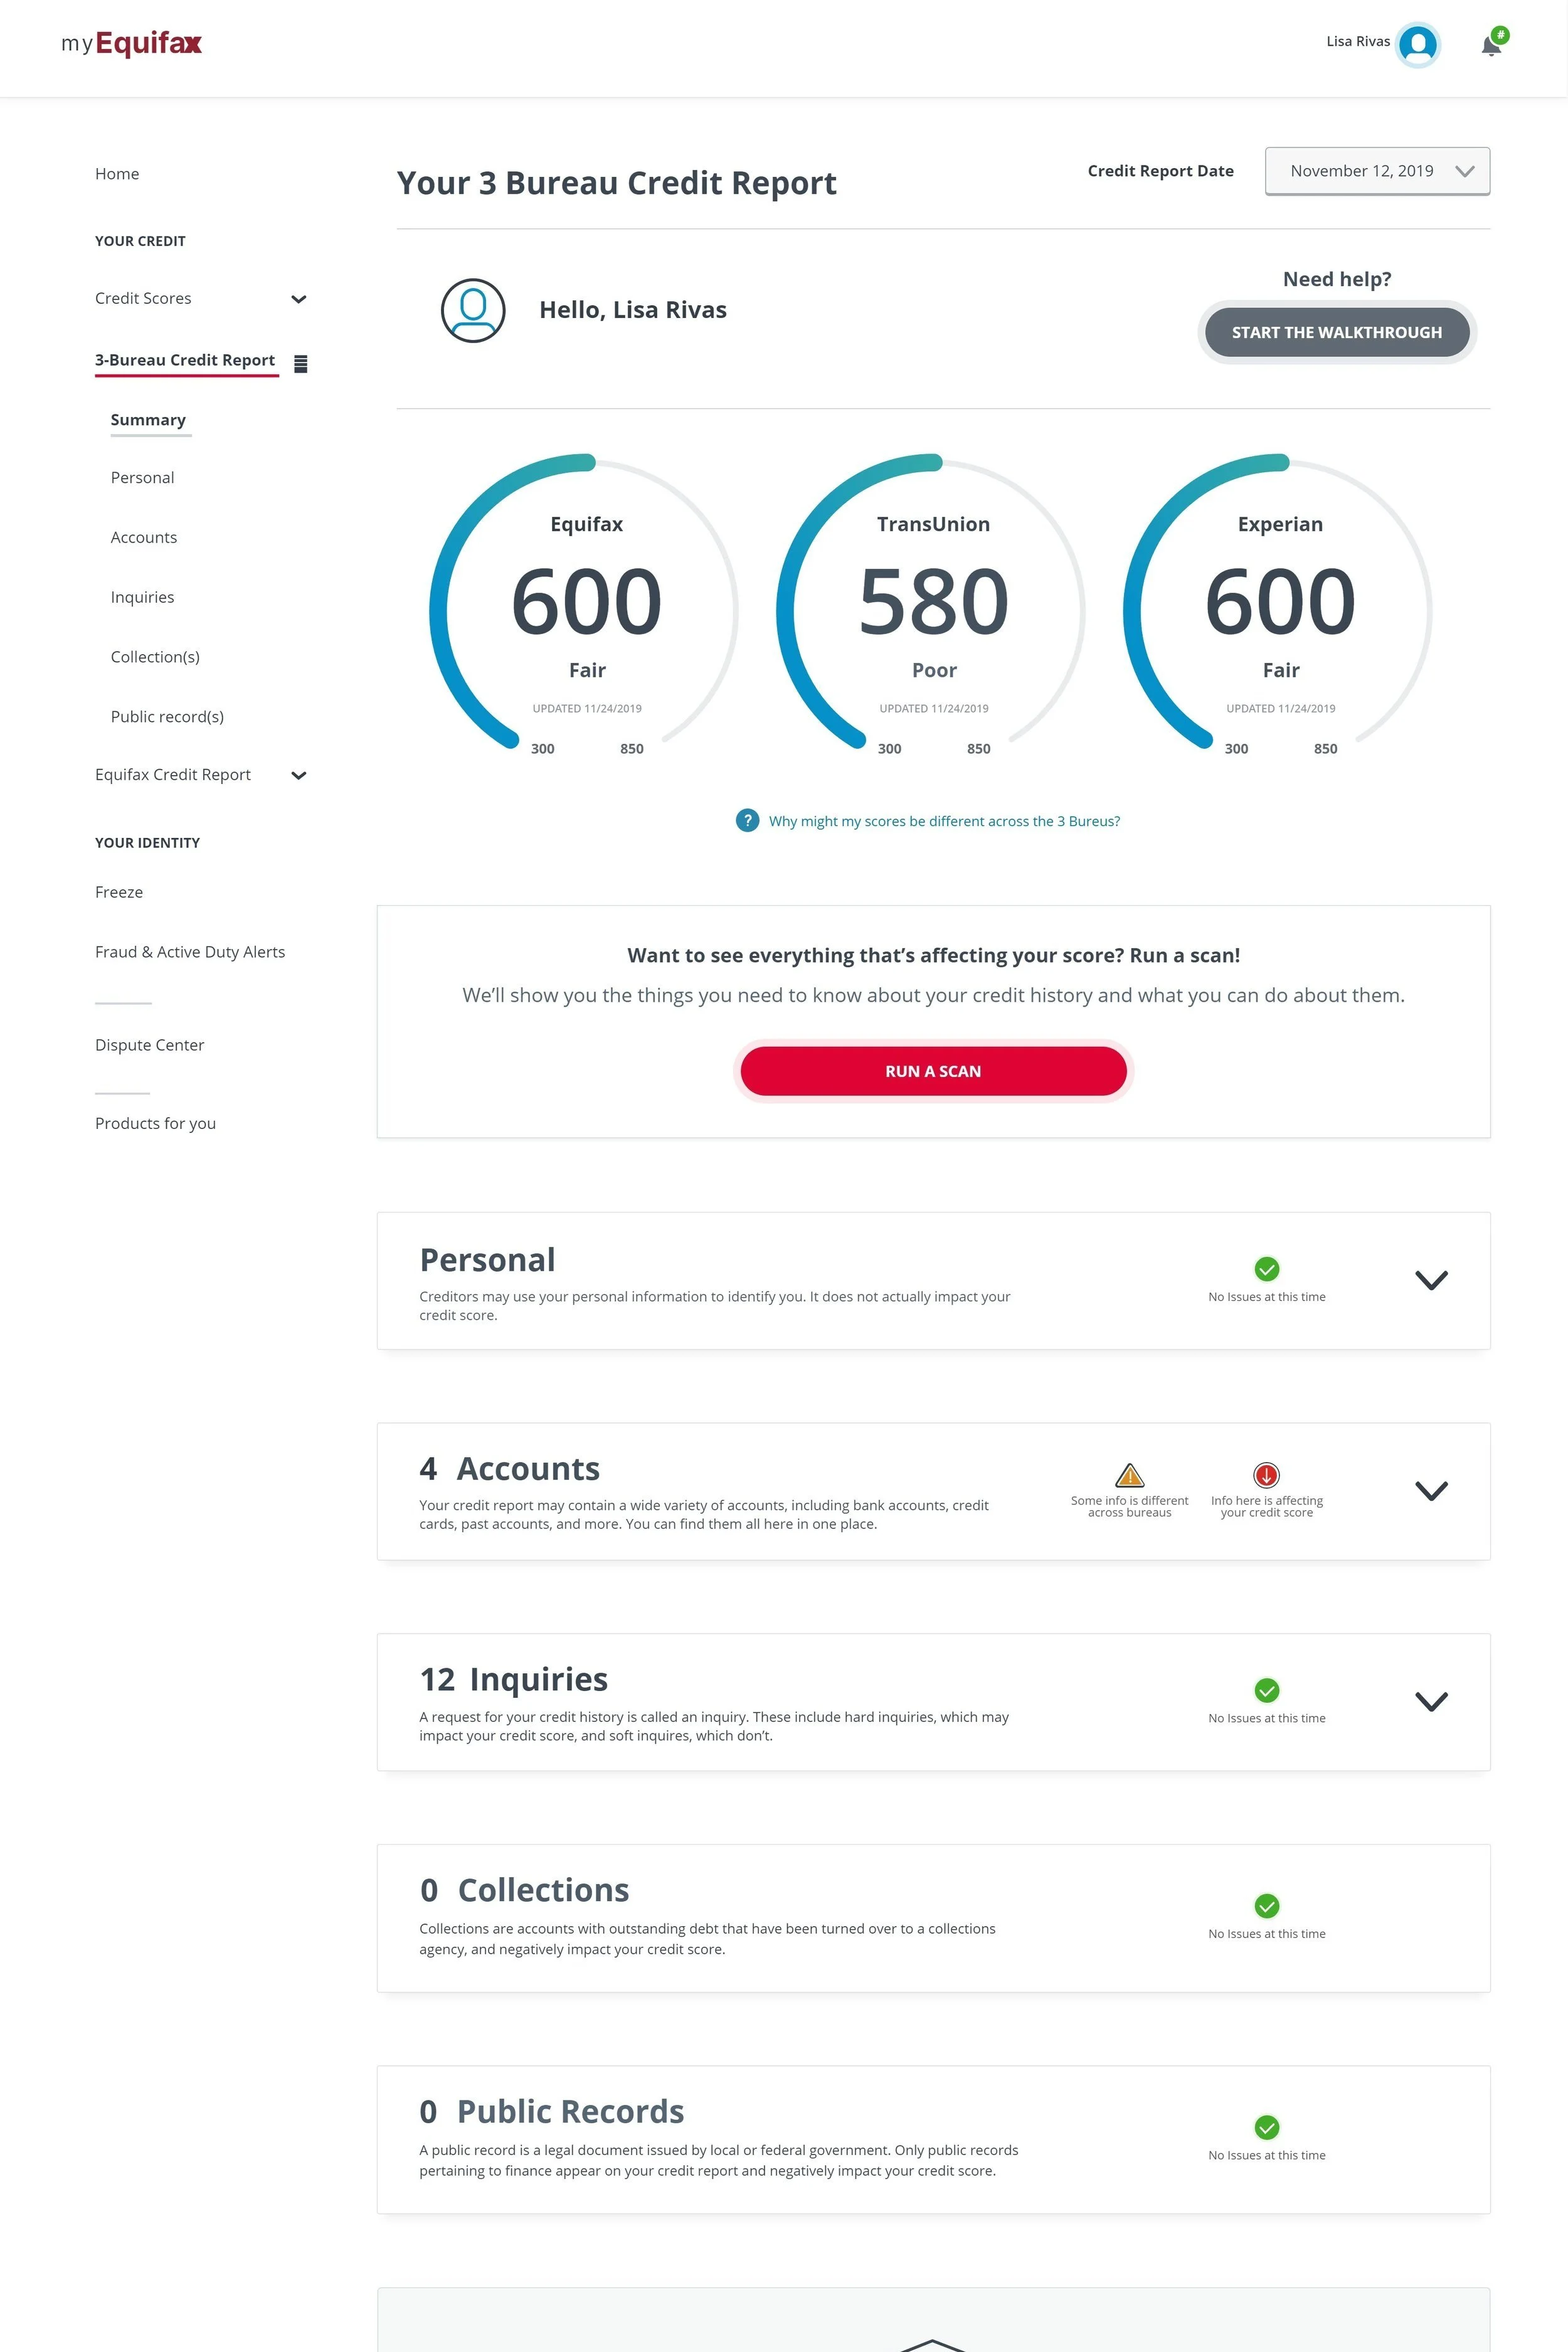Click the orange warning triangle in Accounts
Image resolution: width=1568 pixels, height=2352 pixels.
point(1129,1475)
